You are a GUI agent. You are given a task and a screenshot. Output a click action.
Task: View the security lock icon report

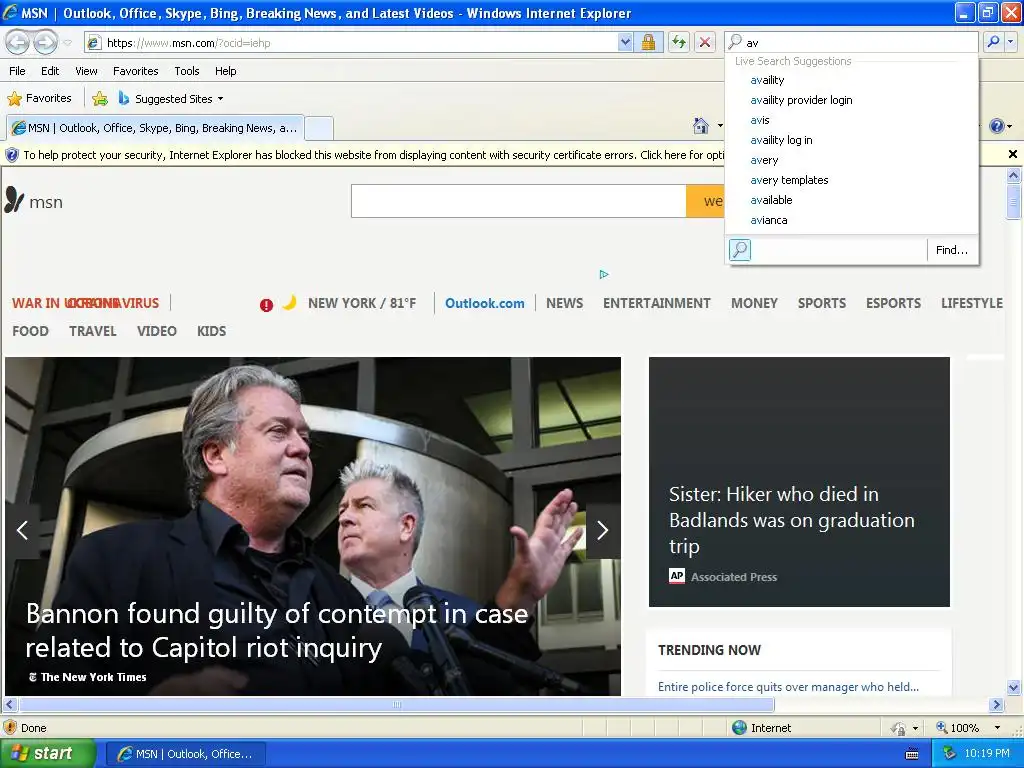coord(648,42)
